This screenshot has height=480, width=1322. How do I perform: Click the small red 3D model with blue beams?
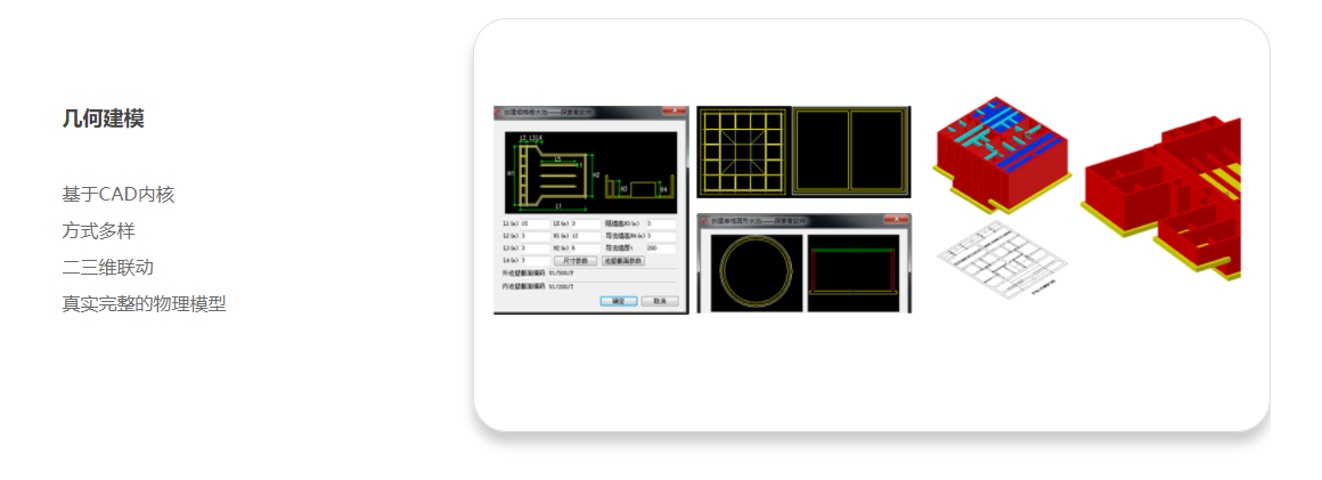1002,152
